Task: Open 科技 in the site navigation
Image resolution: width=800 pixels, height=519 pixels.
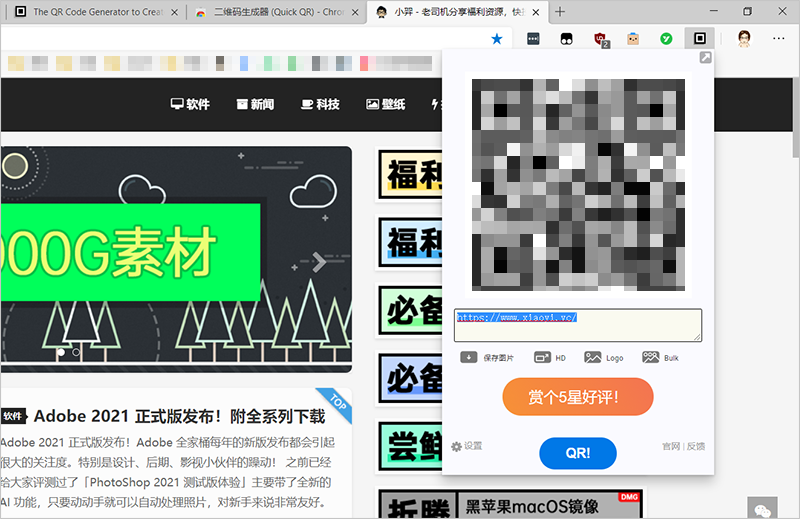Action: (320, 104)
